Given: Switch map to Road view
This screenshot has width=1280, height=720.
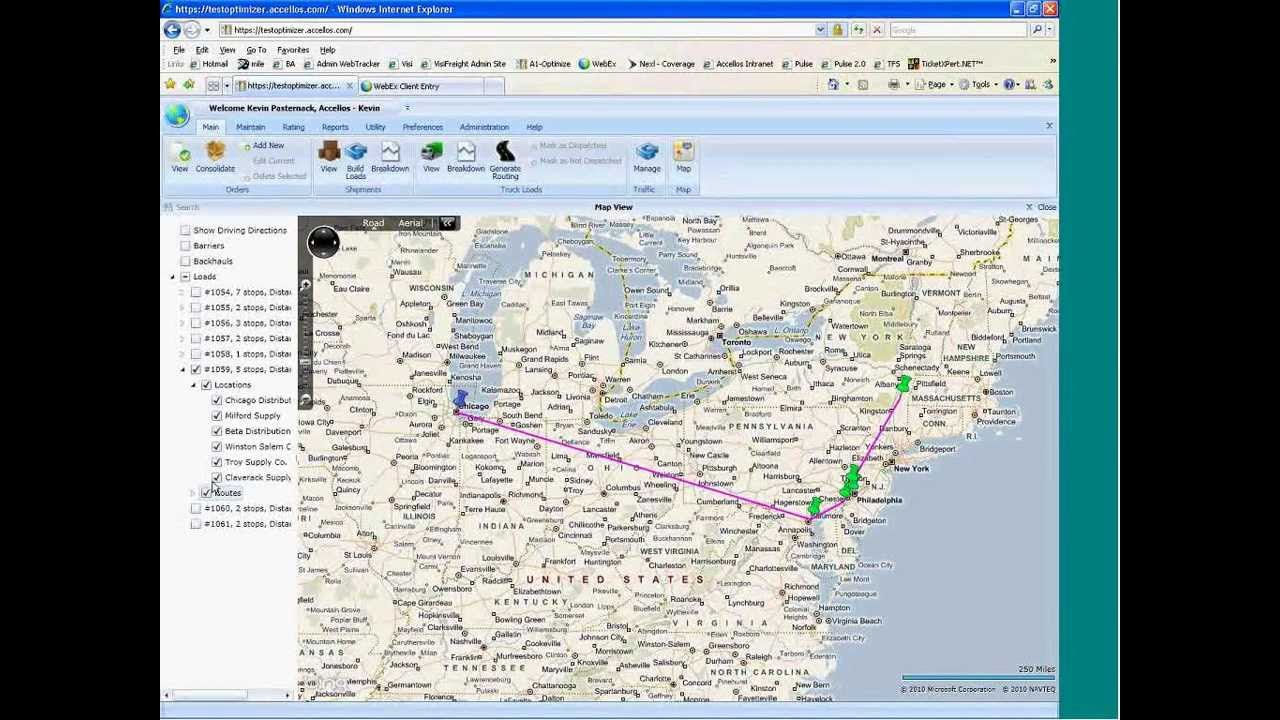Looking at the screenshot, I should pos(373,223).
